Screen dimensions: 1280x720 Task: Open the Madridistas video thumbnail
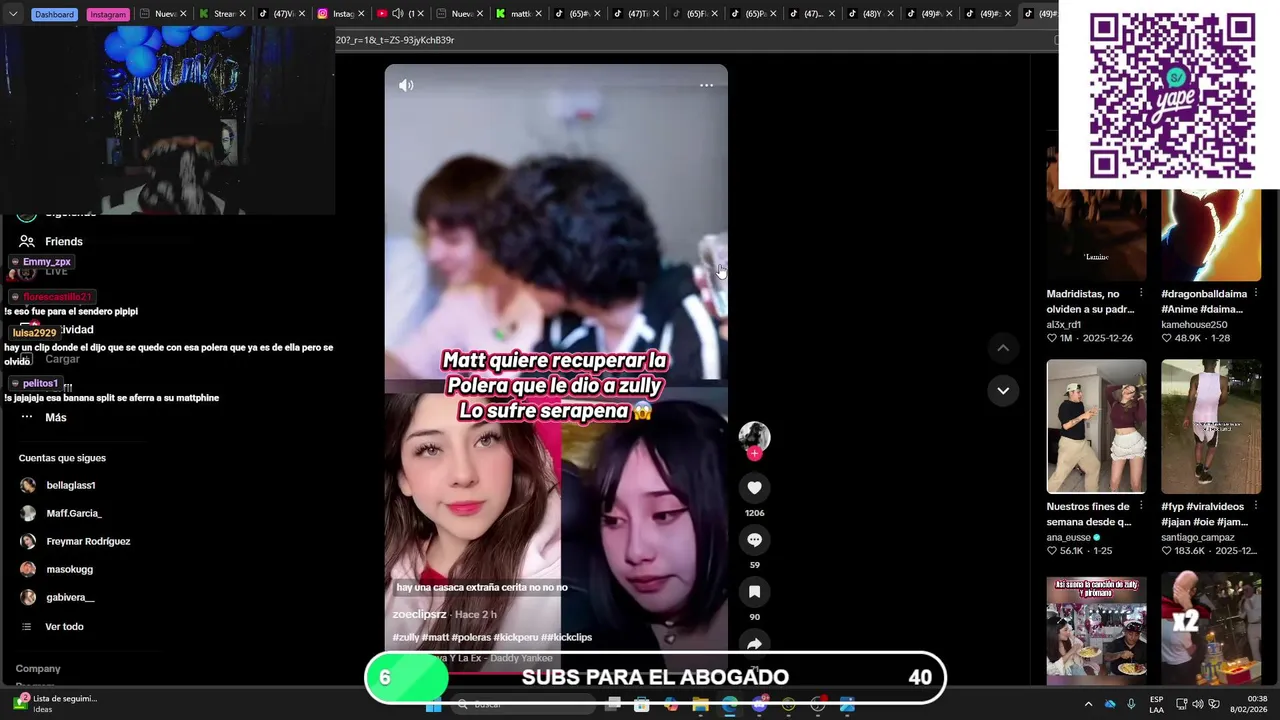click(1096, 215)
